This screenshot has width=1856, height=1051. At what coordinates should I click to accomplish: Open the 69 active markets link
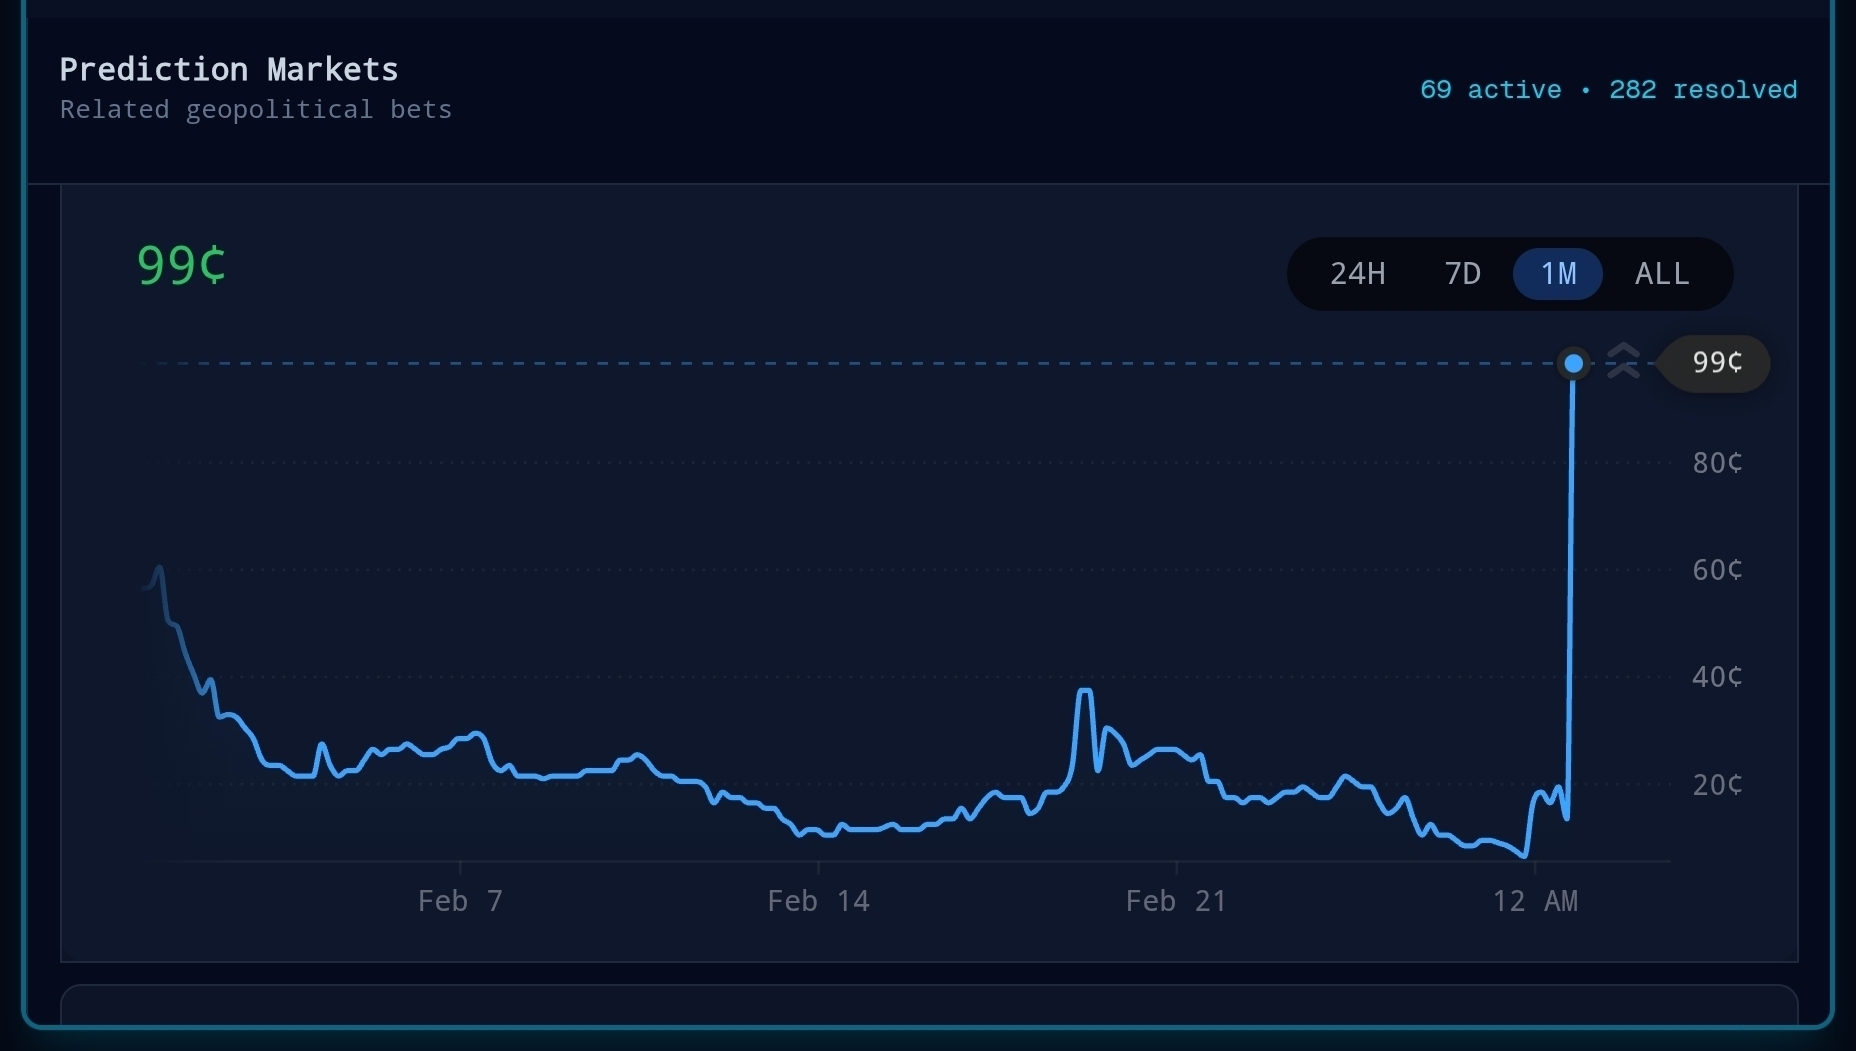click(x=1490, y=90)
